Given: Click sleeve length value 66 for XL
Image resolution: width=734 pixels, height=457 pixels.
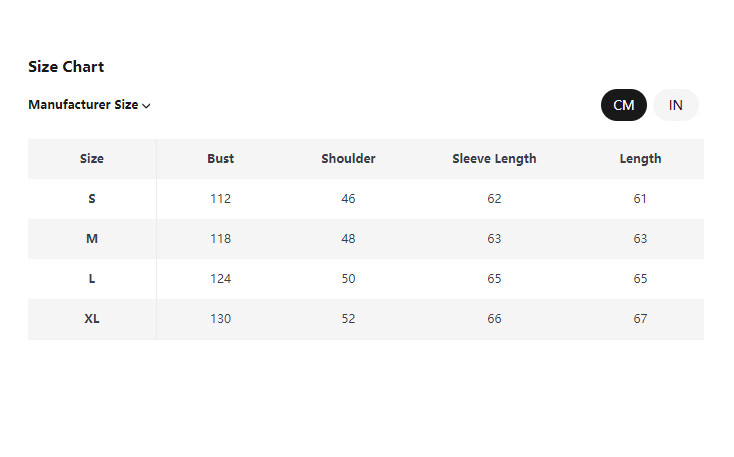Looking at the screenshot, I should coord(494,319).
